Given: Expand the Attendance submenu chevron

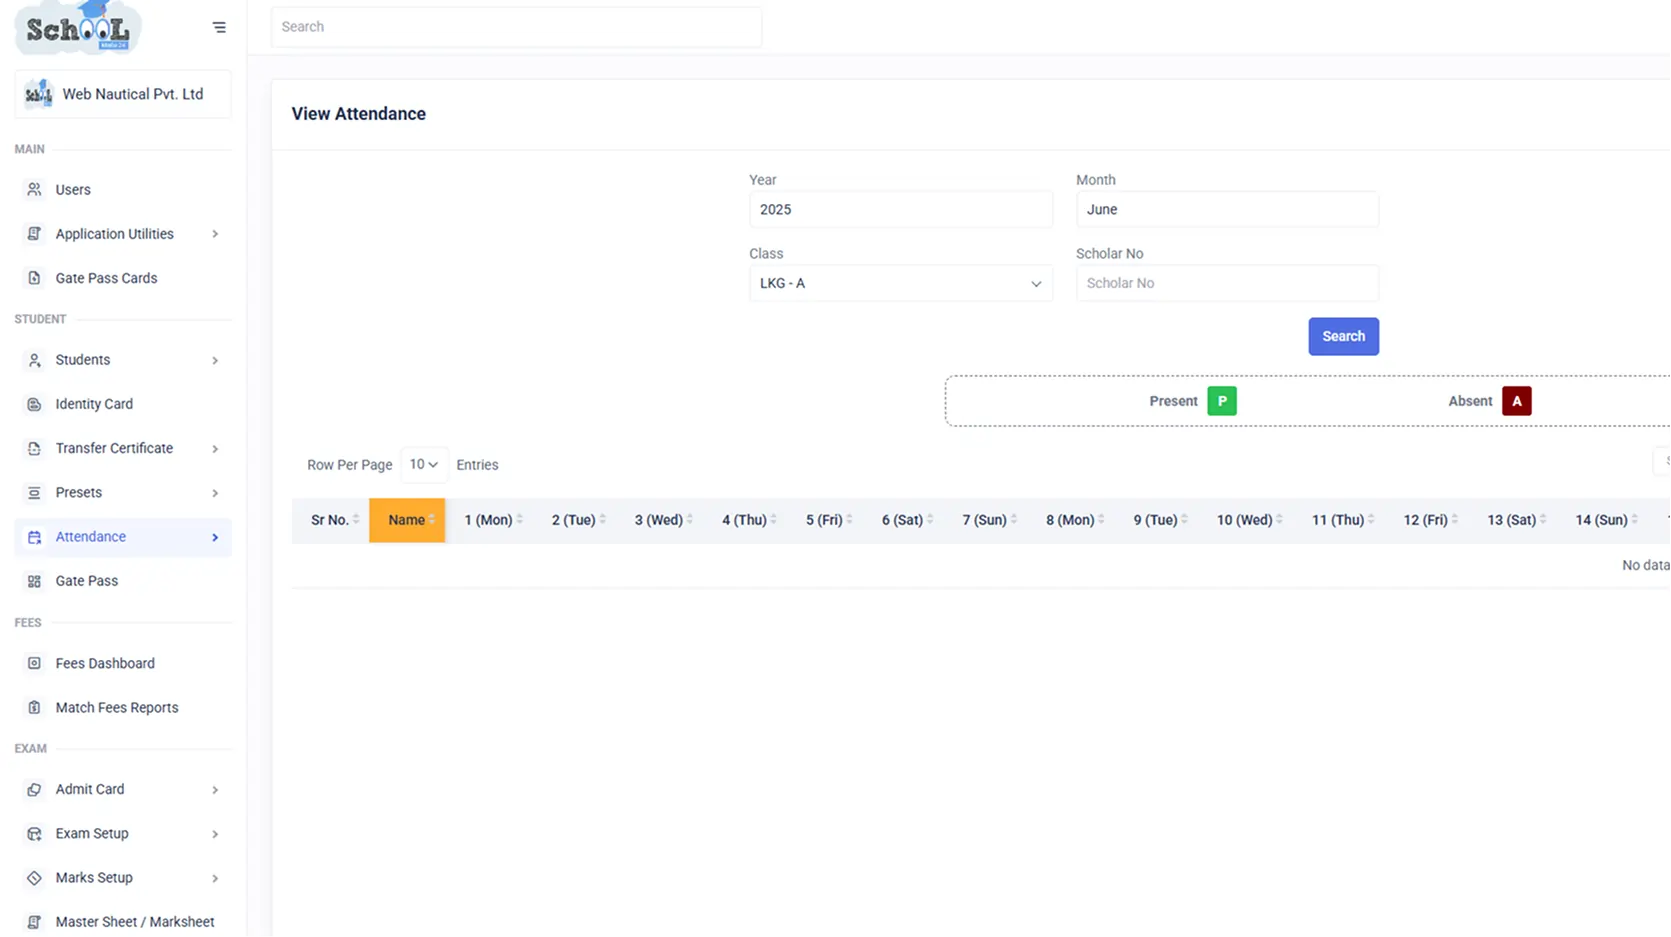Looking at the screenshot, I should click(215, 537).
